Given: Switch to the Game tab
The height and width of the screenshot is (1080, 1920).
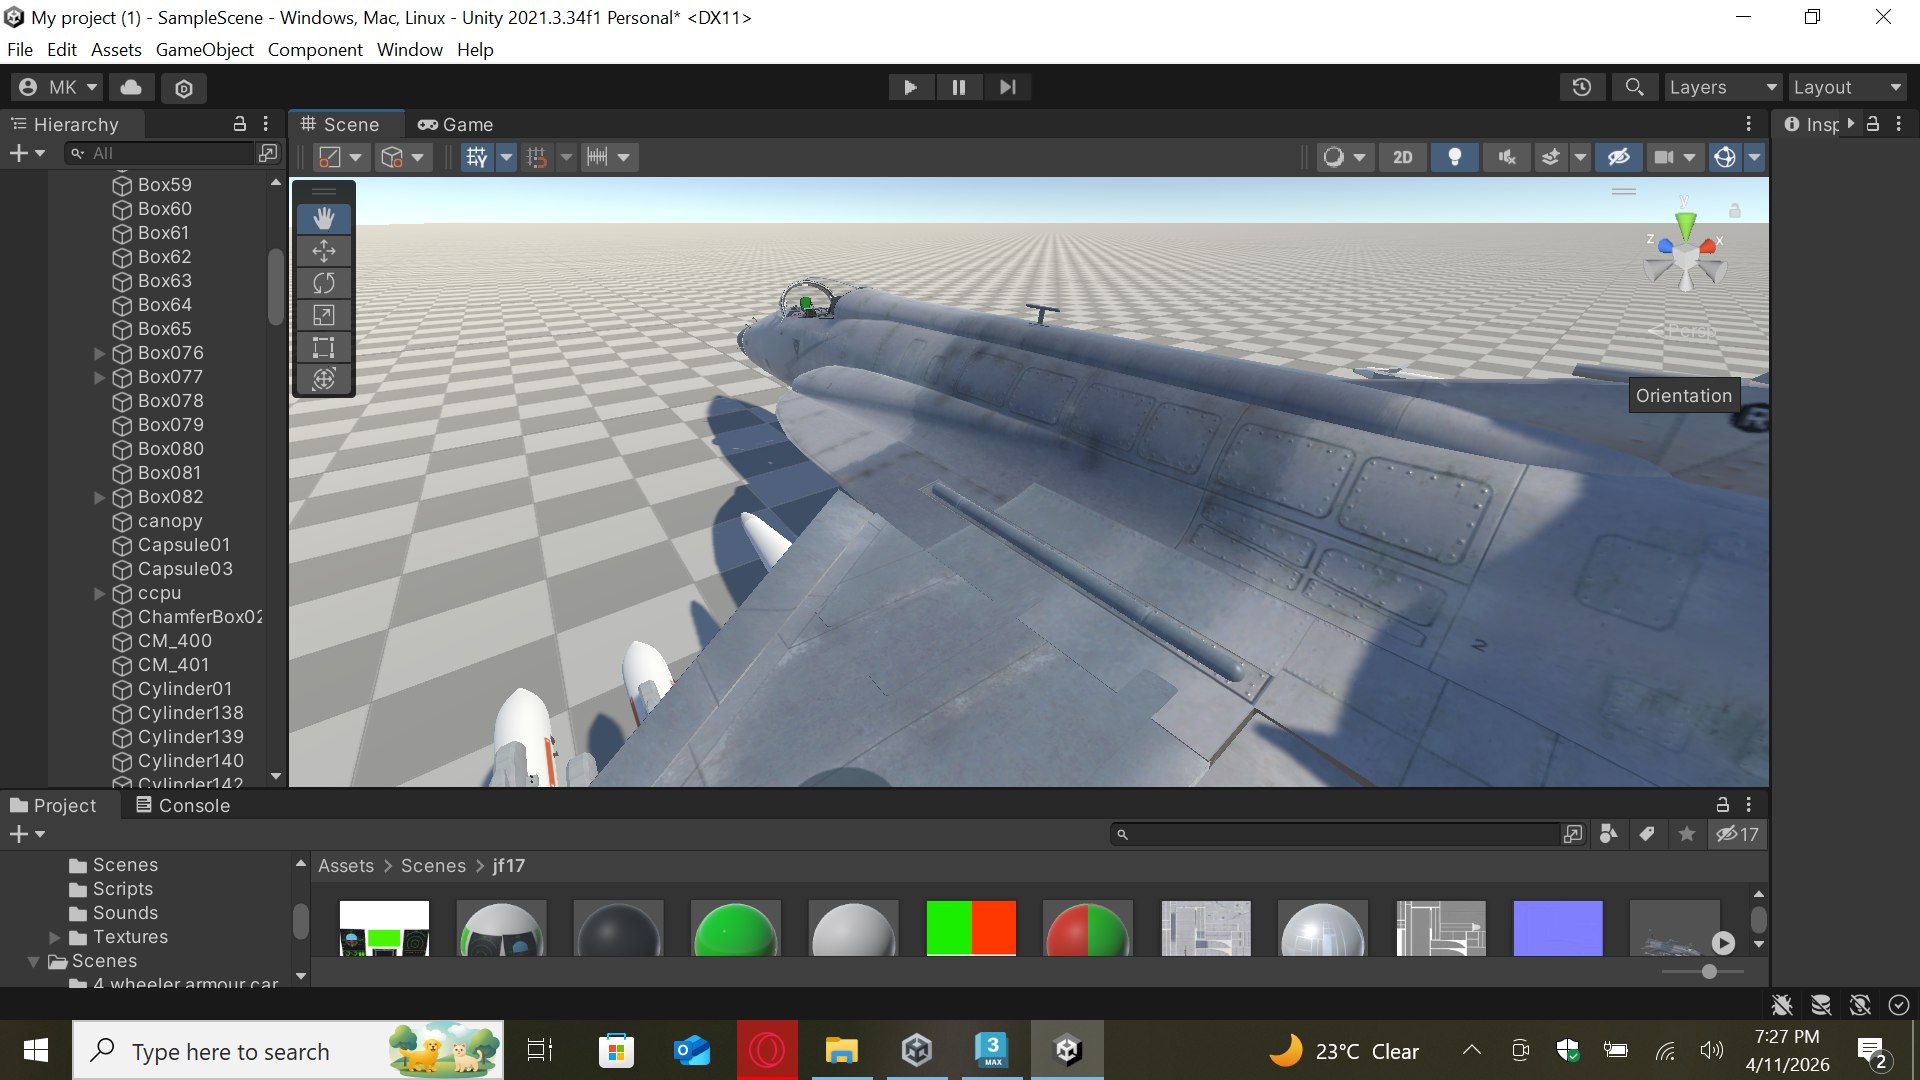Looking at the screenshot, I should coord(456,125).
